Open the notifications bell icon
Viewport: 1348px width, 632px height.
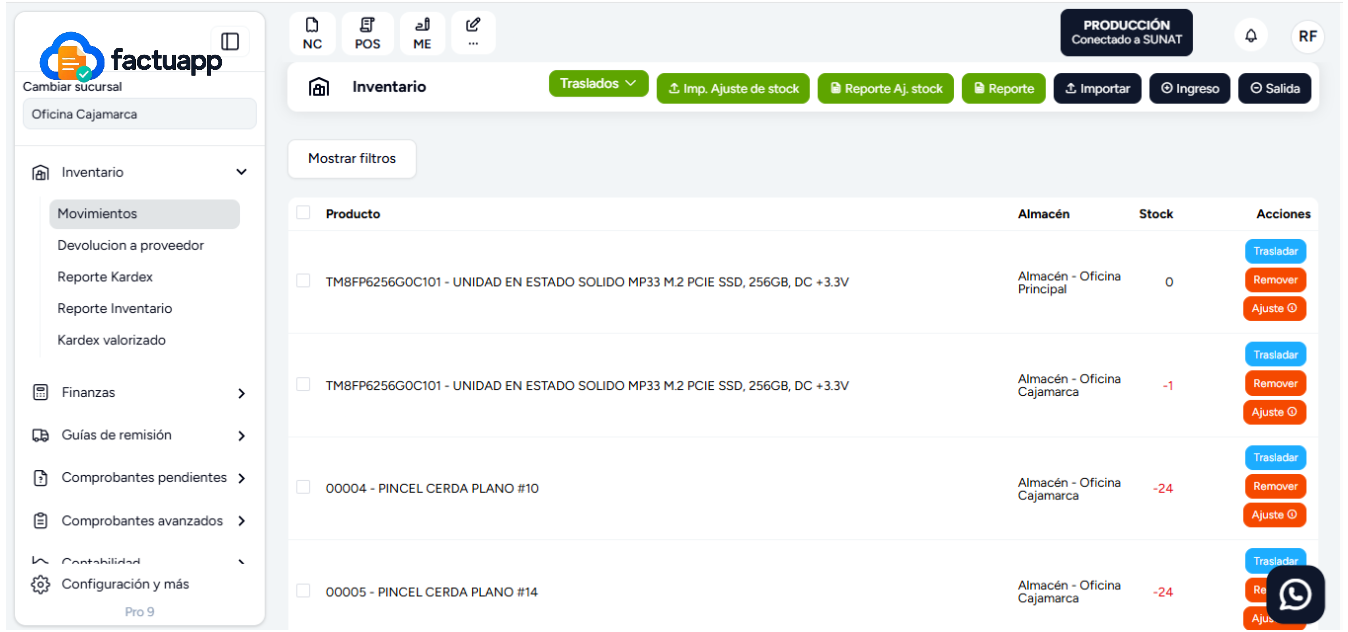1251,36
